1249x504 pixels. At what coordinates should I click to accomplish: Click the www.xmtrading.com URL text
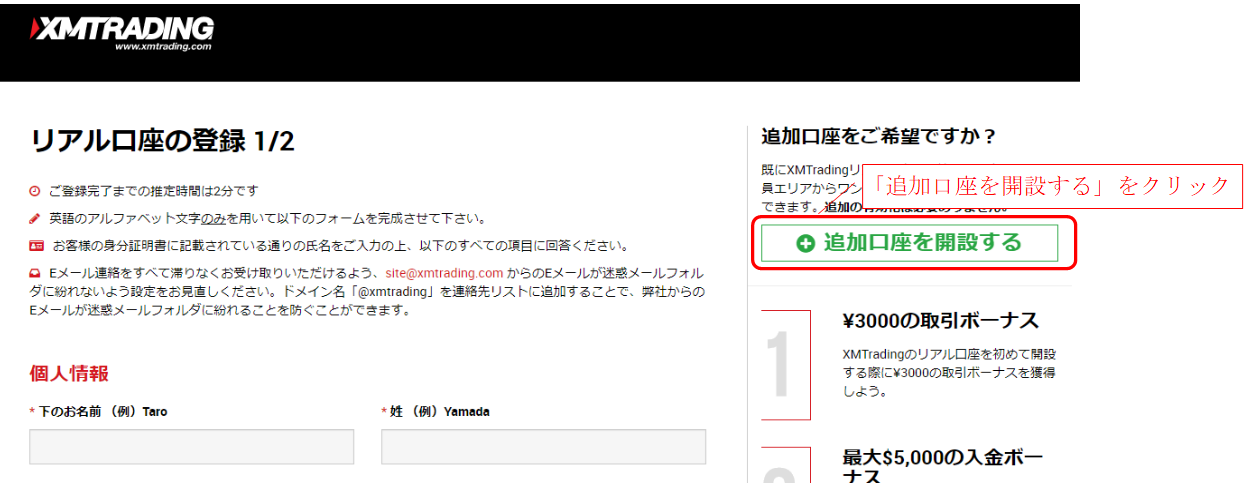163,46
